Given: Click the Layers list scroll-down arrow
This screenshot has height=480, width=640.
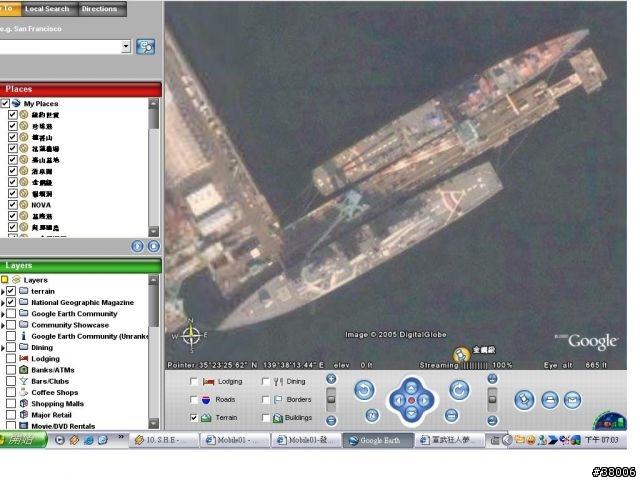Looking at the screenshot, I should 153,424.
